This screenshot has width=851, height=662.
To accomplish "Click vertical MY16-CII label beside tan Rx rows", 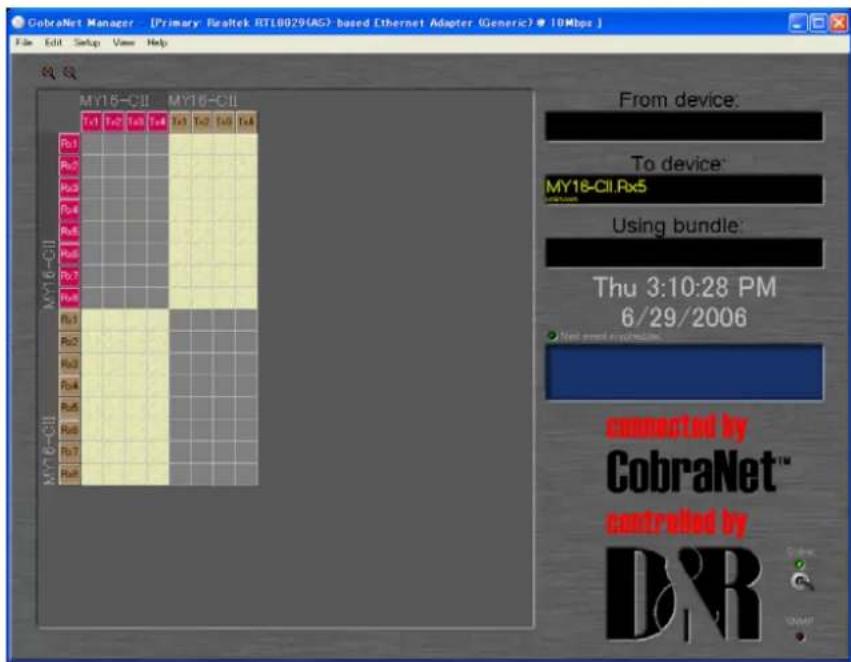I will point(49,450).
